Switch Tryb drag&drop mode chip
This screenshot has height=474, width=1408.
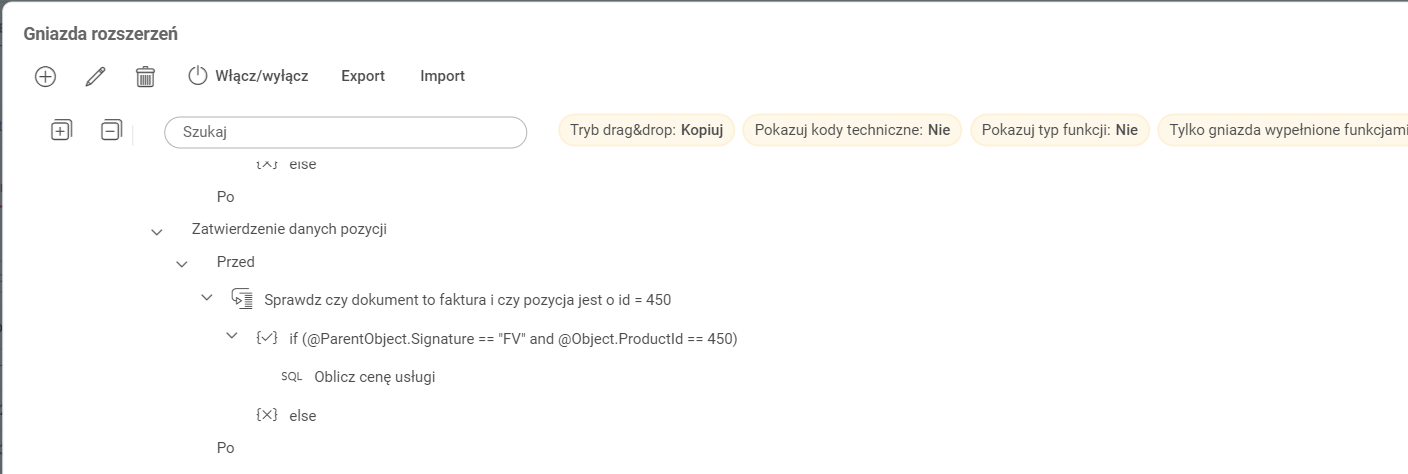tap(647, 130)
